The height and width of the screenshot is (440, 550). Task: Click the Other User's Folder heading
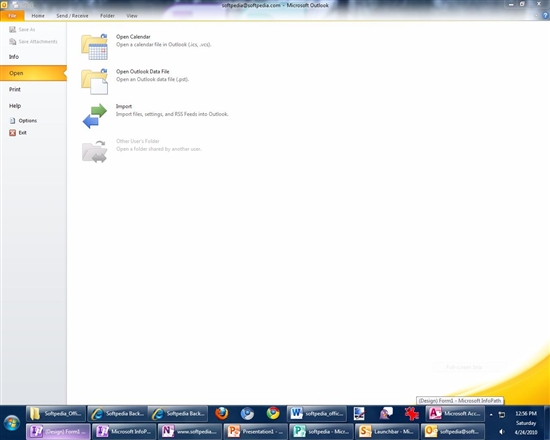(138, 141)
